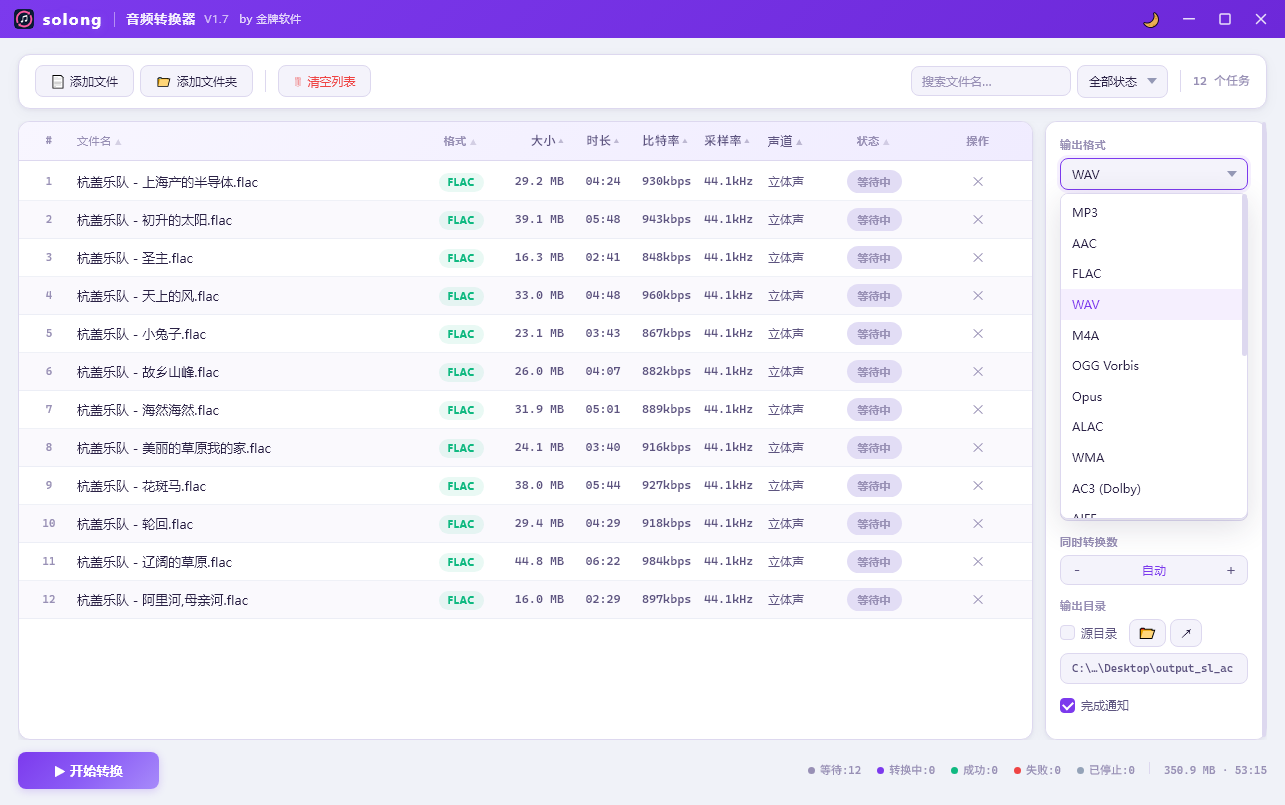Click the 添加文件 add files icon

[x=57, y=81]
